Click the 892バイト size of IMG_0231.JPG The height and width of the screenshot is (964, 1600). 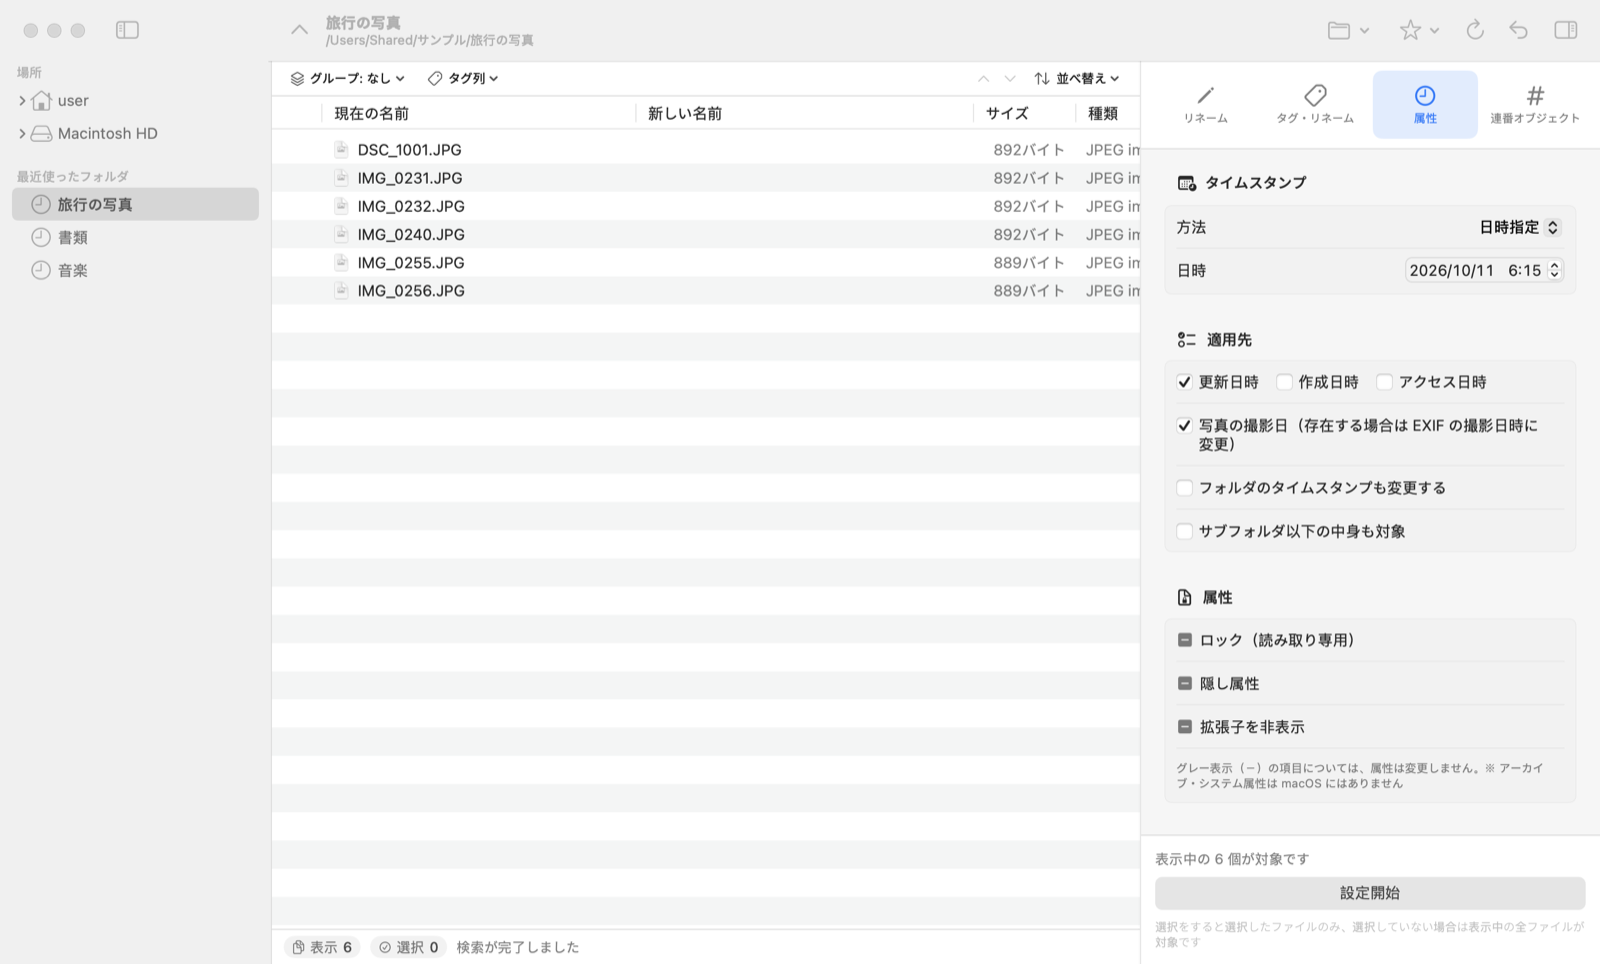coord(1028,177)
